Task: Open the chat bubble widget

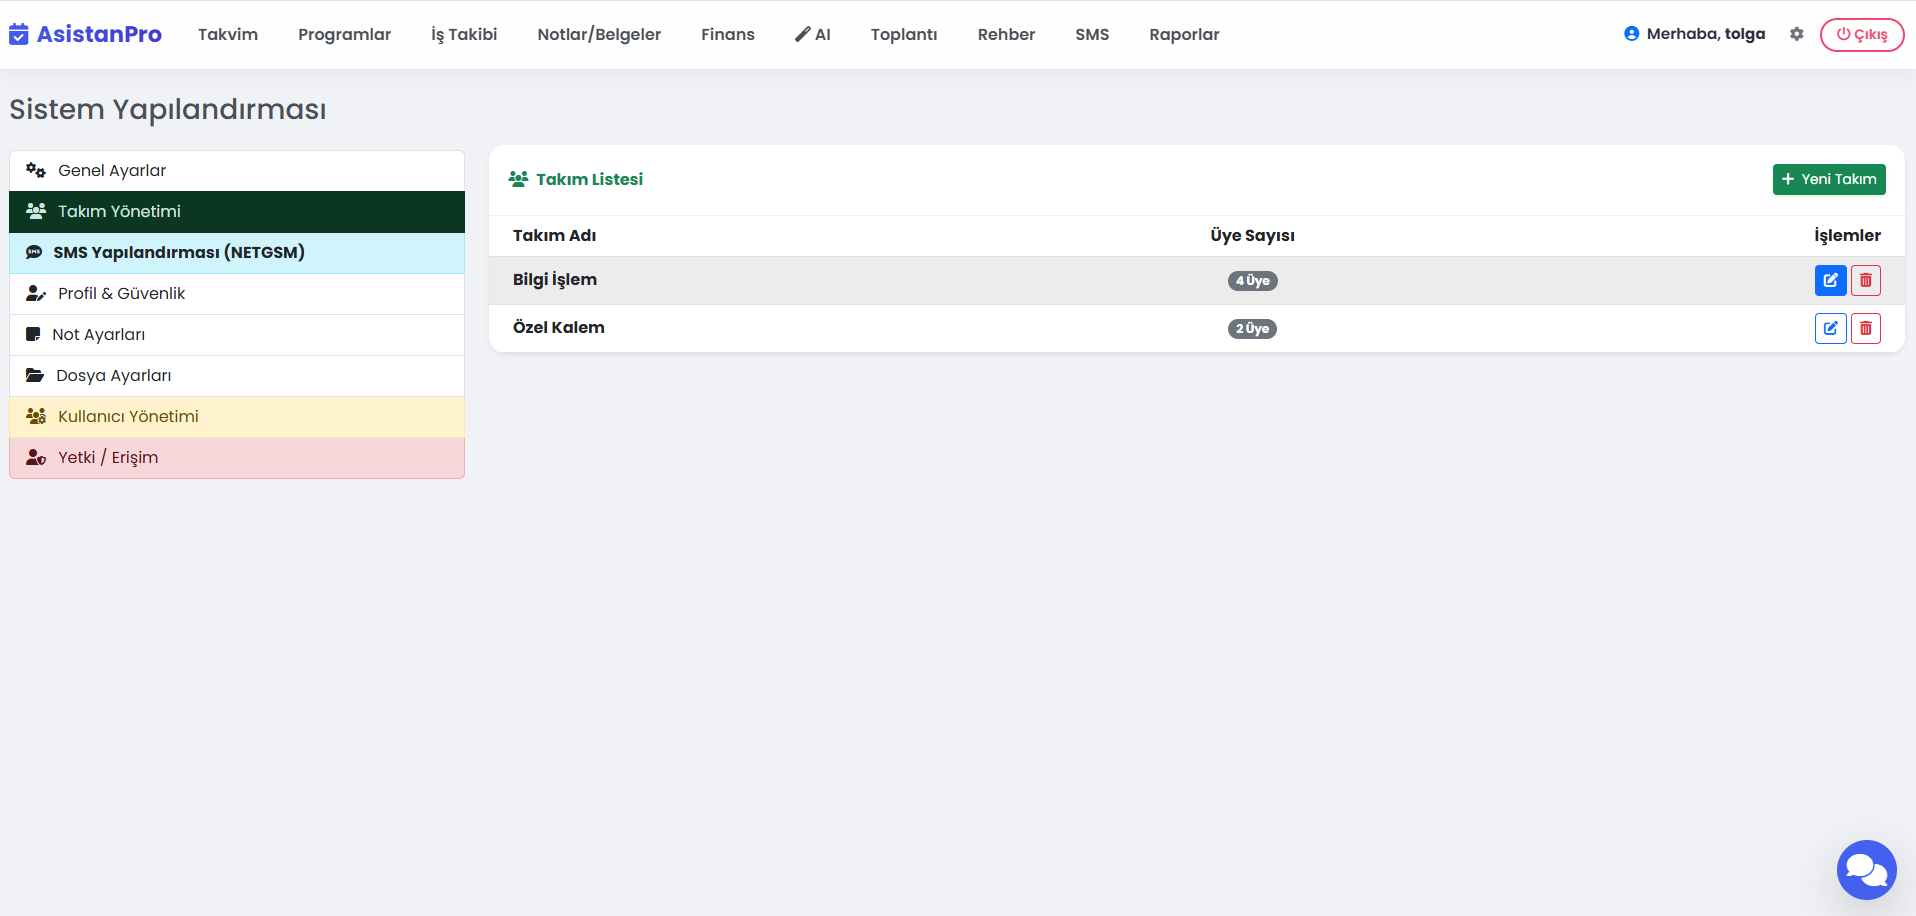Action: 1866,870
